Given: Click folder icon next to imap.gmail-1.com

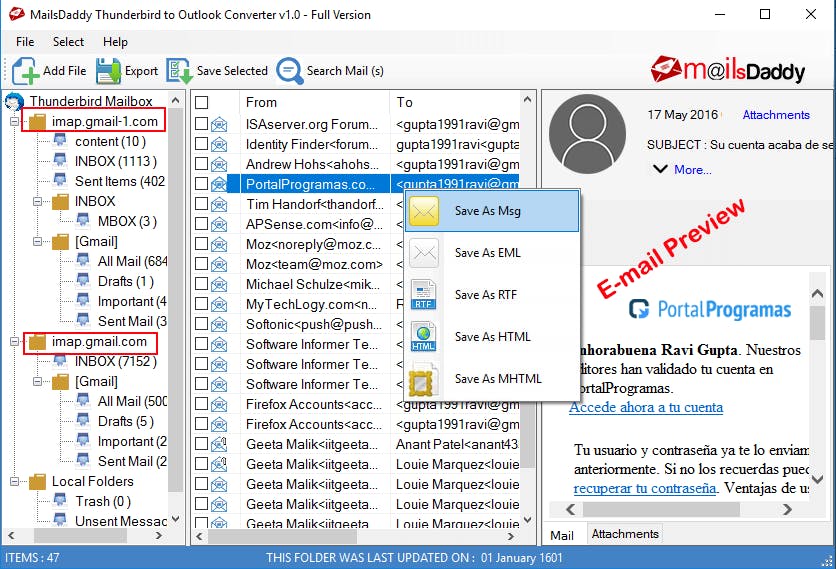Looking at the screenshot, I should 37,122.
